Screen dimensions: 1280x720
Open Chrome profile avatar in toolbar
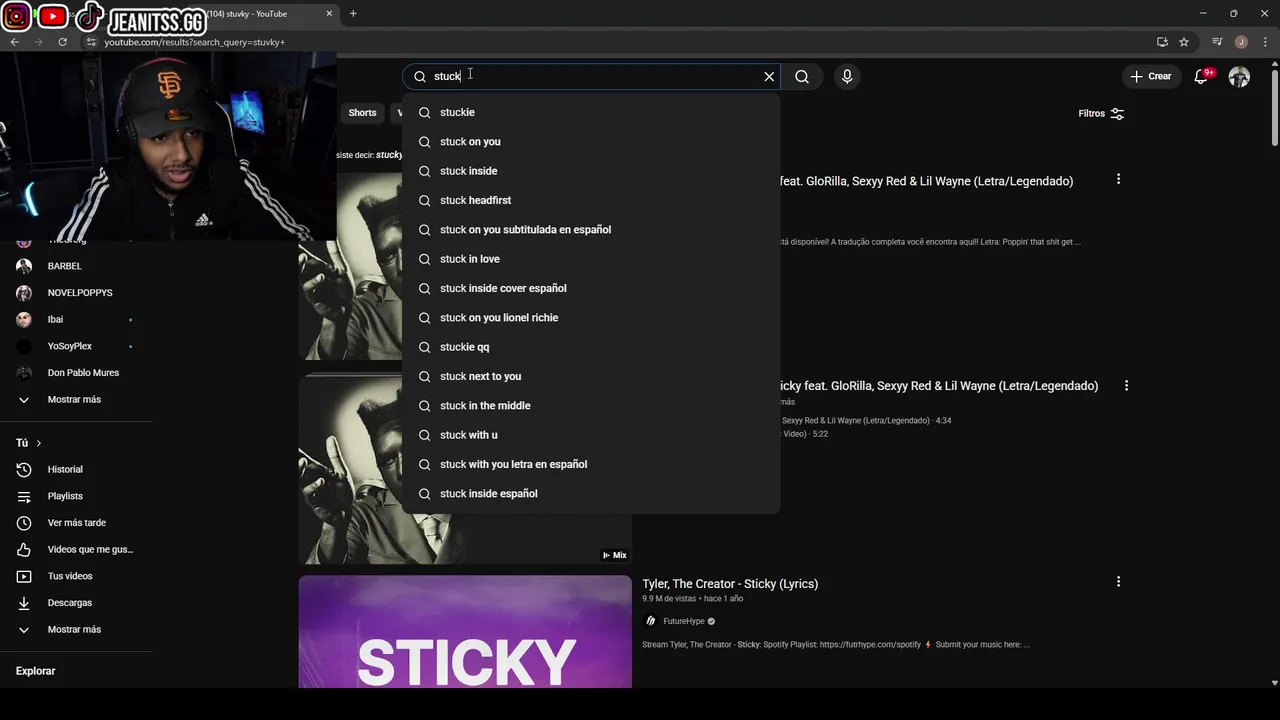[x=1241, y=42]
